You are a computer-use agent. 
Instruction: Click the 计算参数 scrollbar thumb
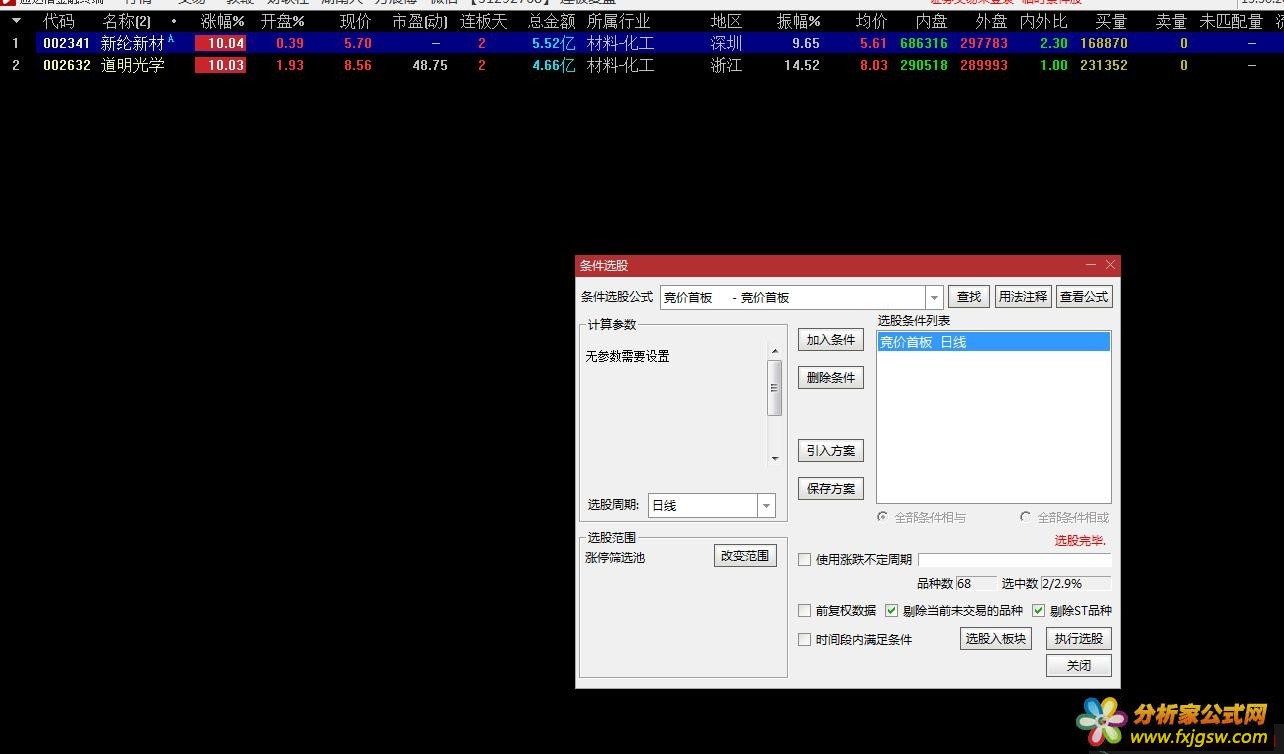pos(774,387)
